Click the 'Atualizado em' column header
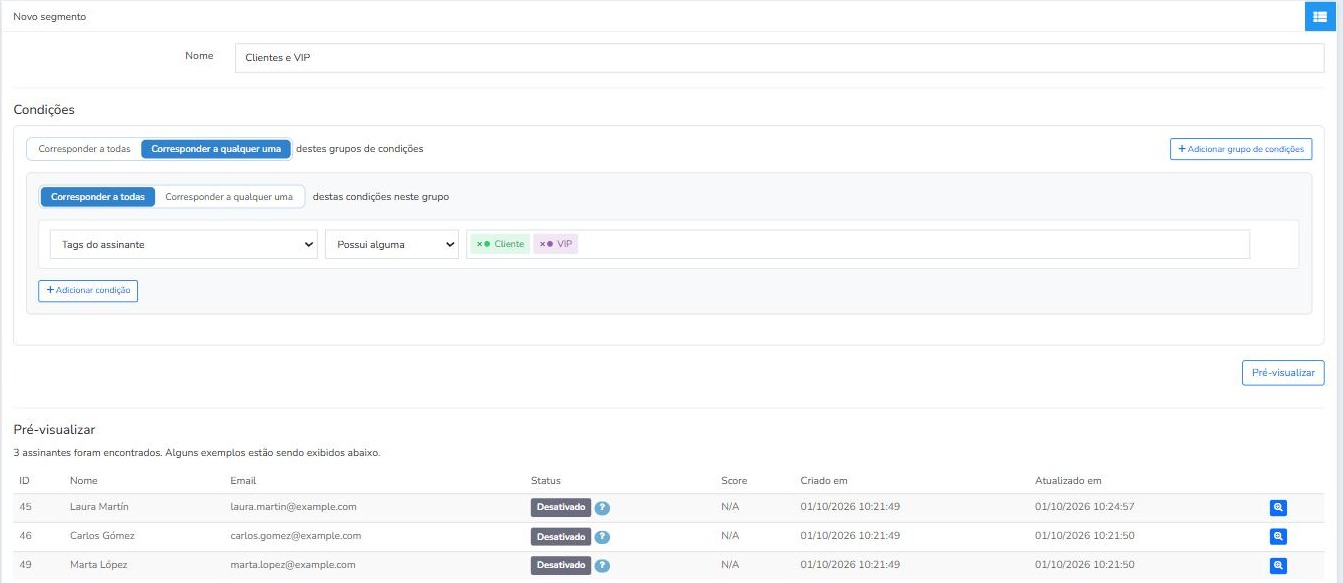The height and width of the screenshot is (583, 1343). 1068,481
